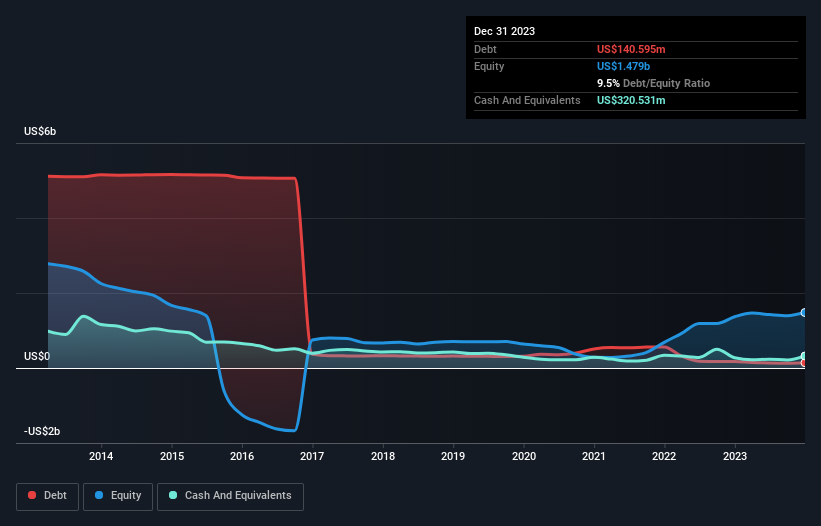Select the teal Cash endpoint marker at chart edge
Viewport: 821px width, 526px height.
(804, 356)
